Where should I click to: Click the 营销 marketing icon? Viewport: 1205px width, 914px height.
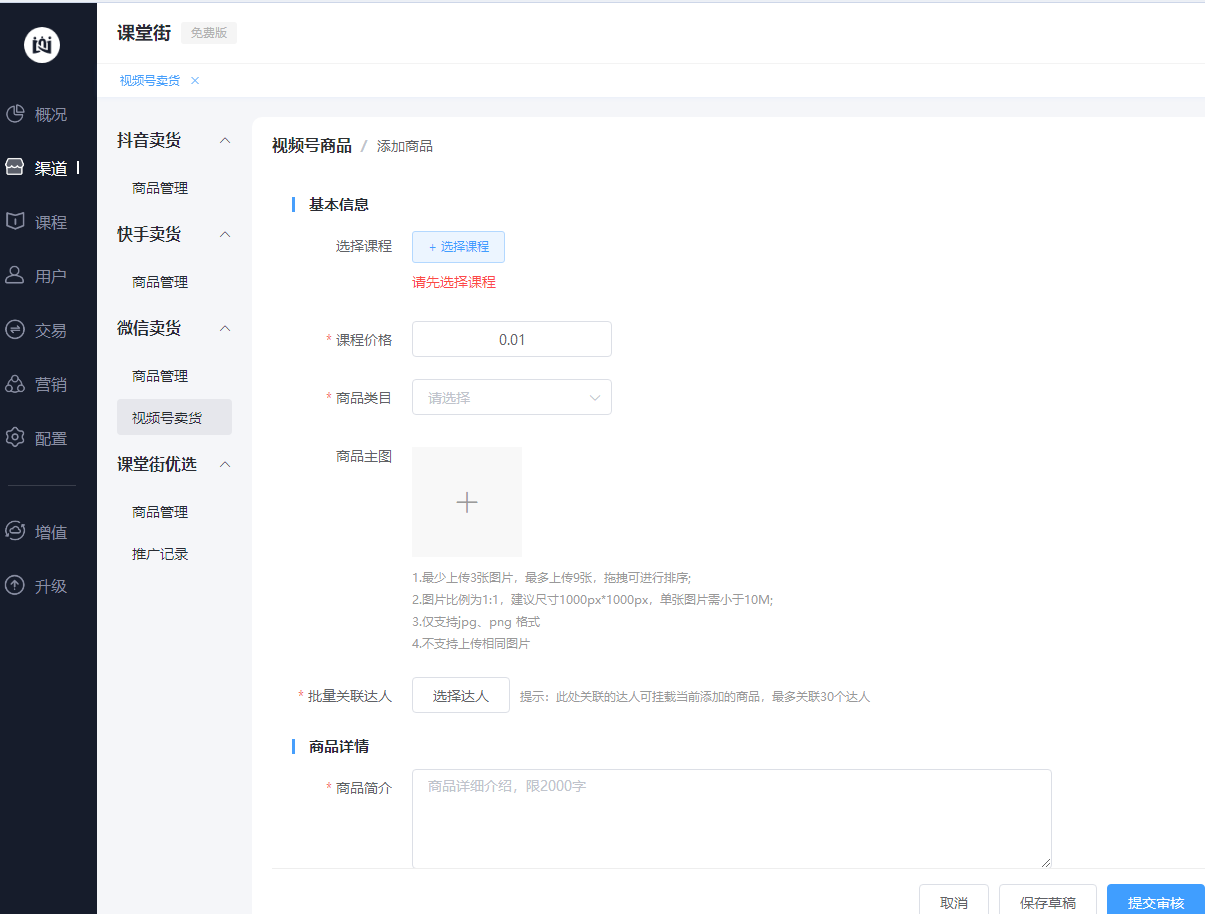coord(15,384)
